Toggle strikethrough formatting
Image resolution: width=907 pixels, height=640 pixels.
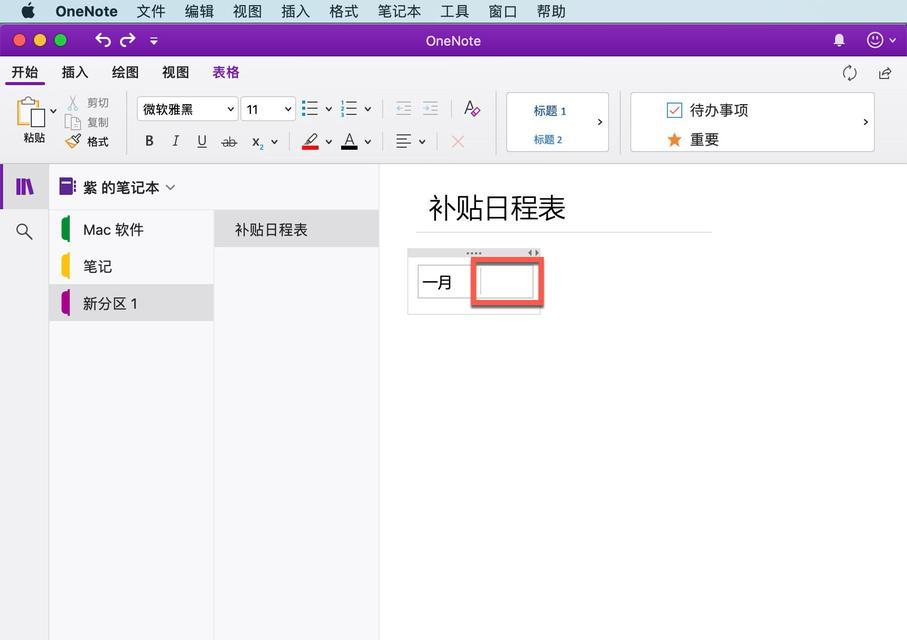229,142
